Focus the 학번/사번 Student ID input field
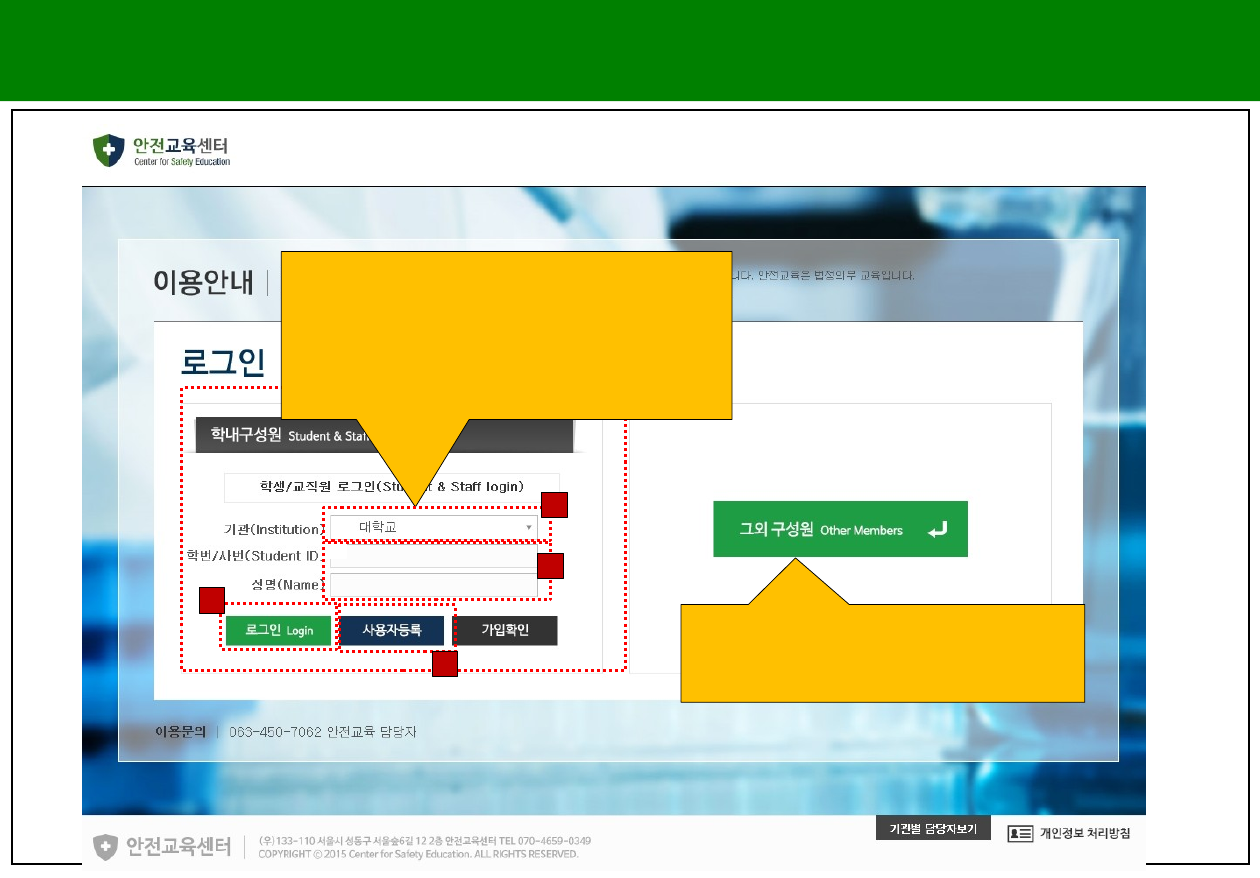 pos(432,556)
